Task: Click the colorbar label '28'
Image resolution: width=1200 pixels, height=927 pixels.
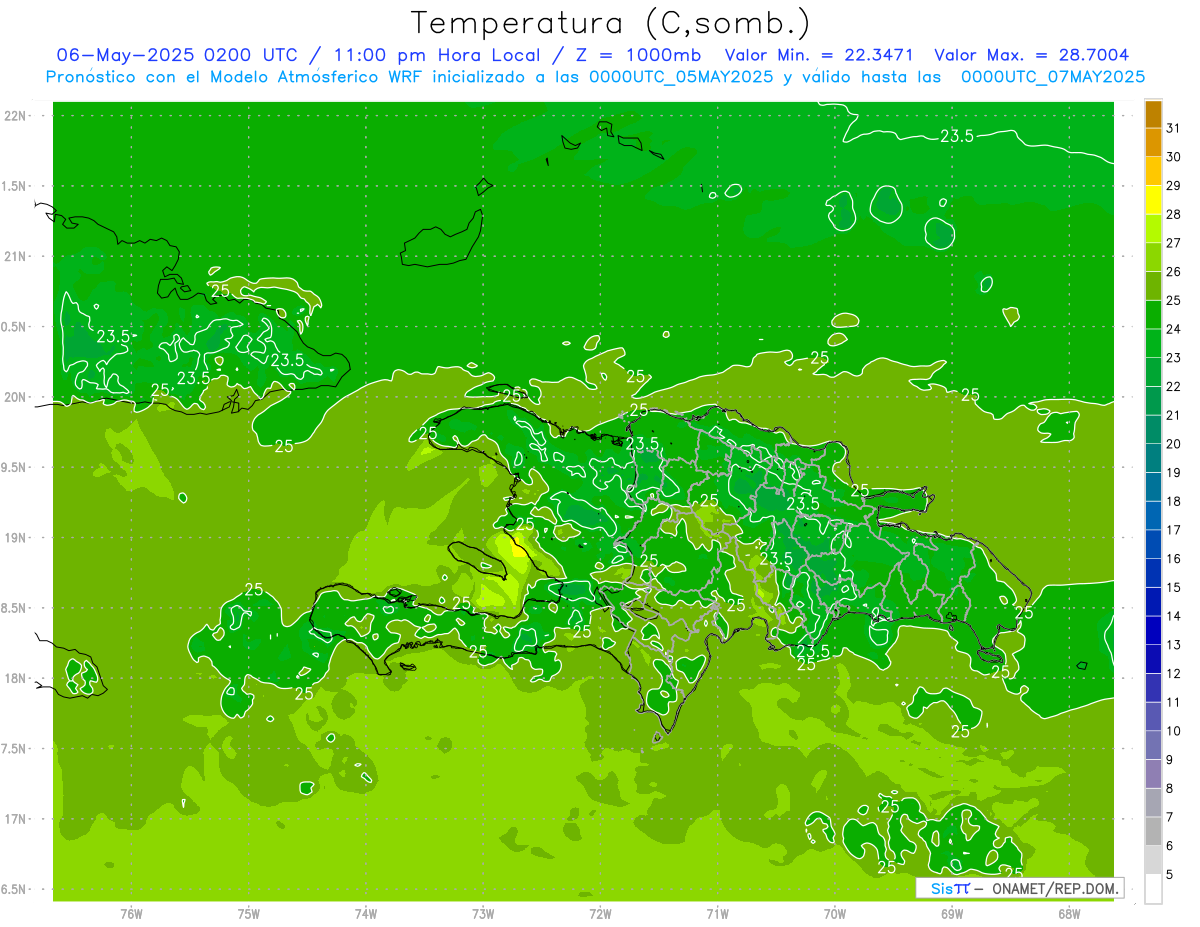Action: [1173, 214]
